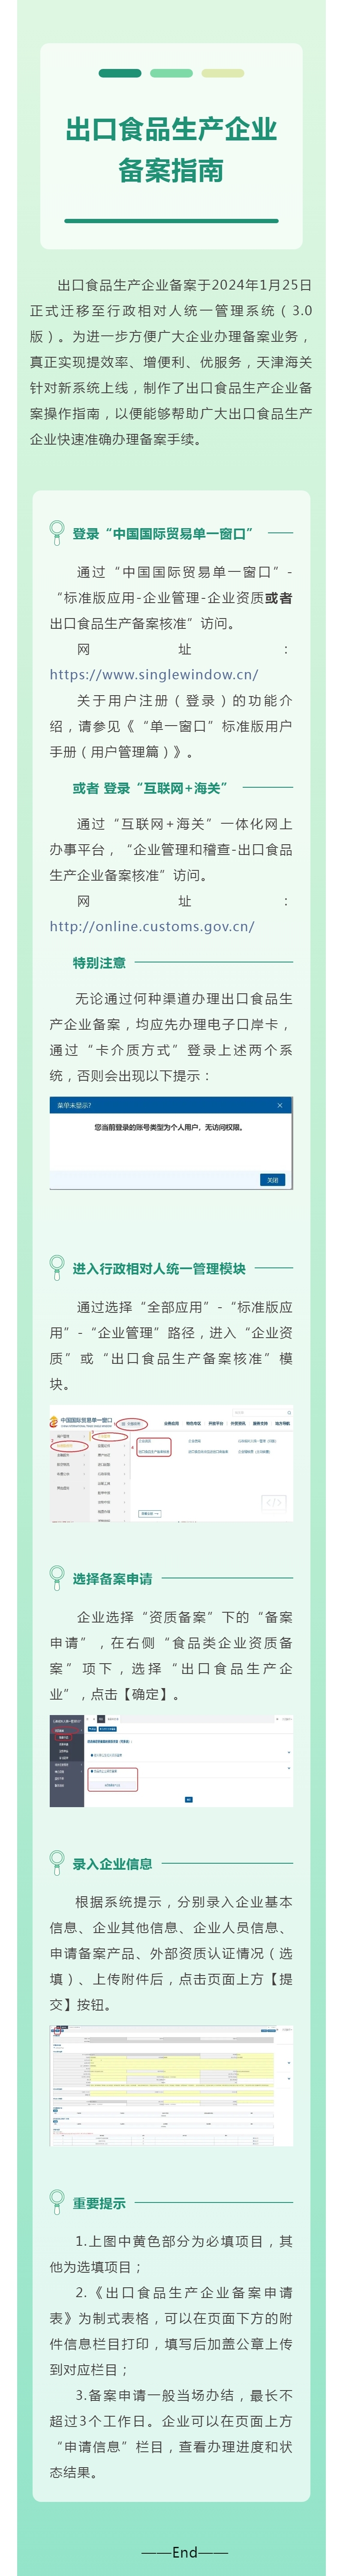Screen dimensions: 343x2576
Task: Open the singlewindow.cn web address
Action: click(154, 674)
